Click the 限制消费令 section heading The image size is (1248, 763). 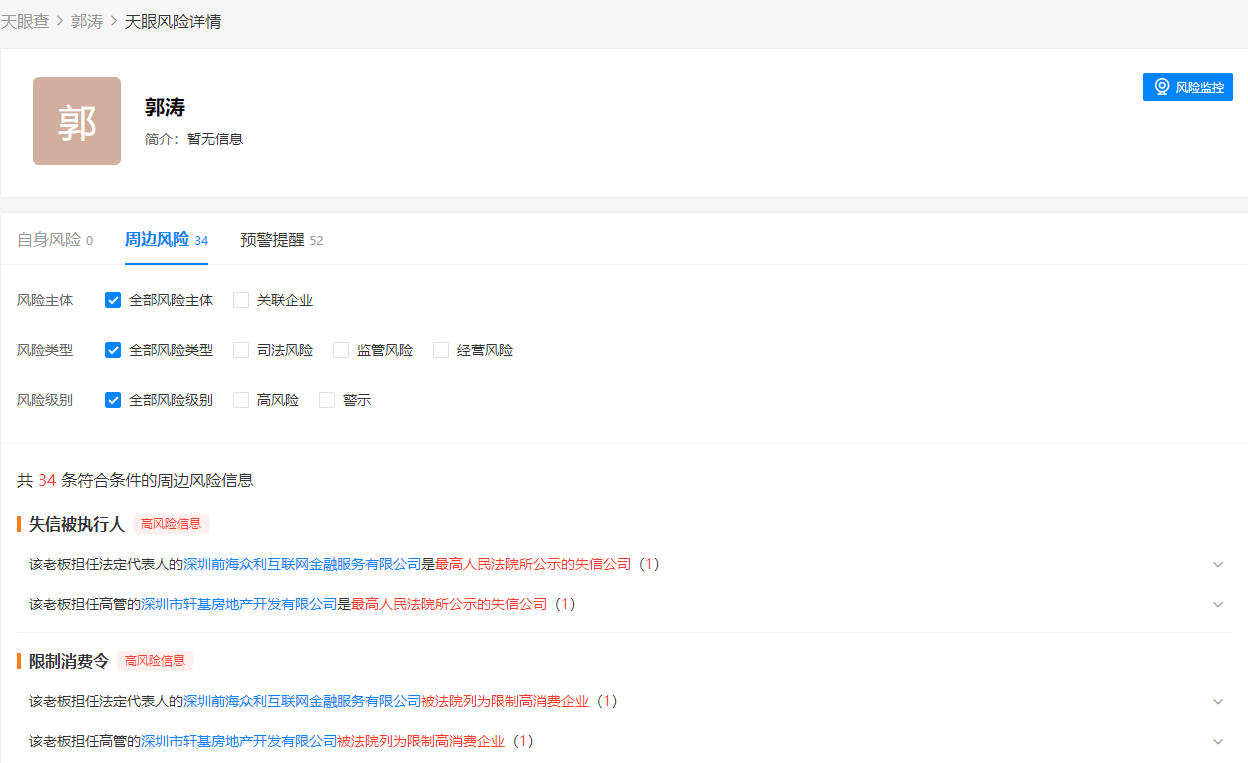(68, 661)
